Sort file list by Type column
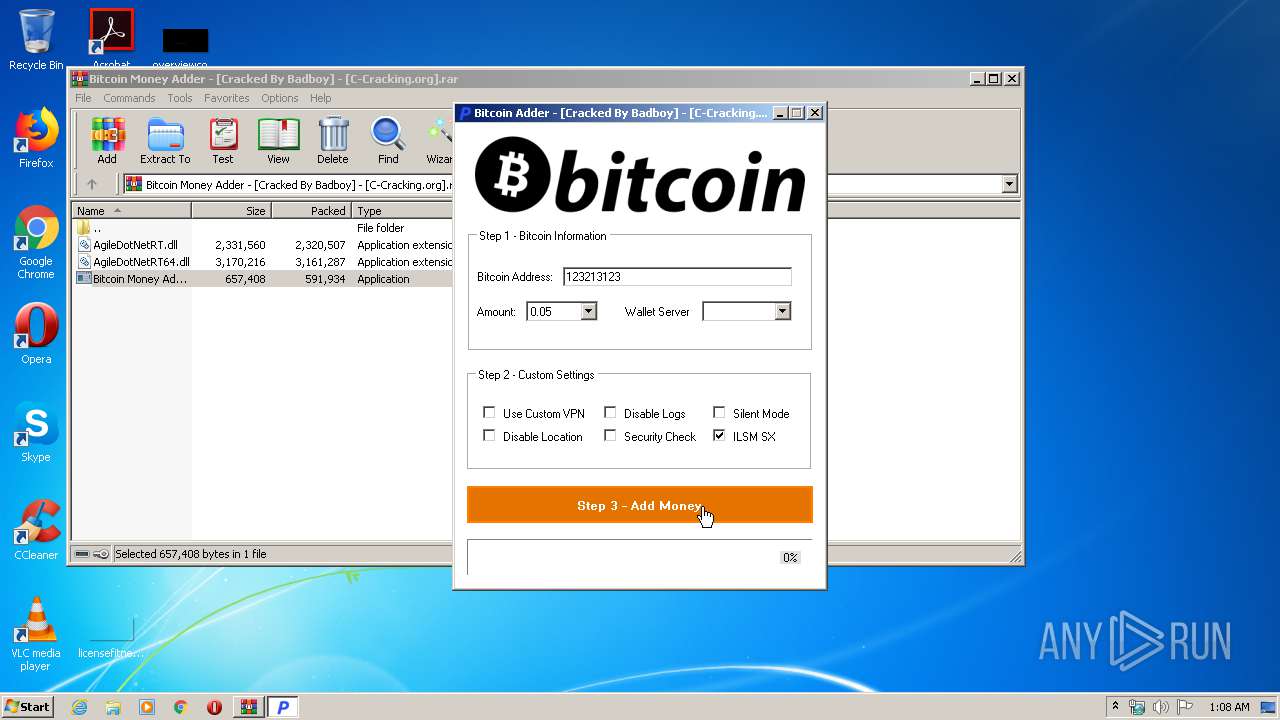This screenshot has width=1280, height=720. [402, 211]
